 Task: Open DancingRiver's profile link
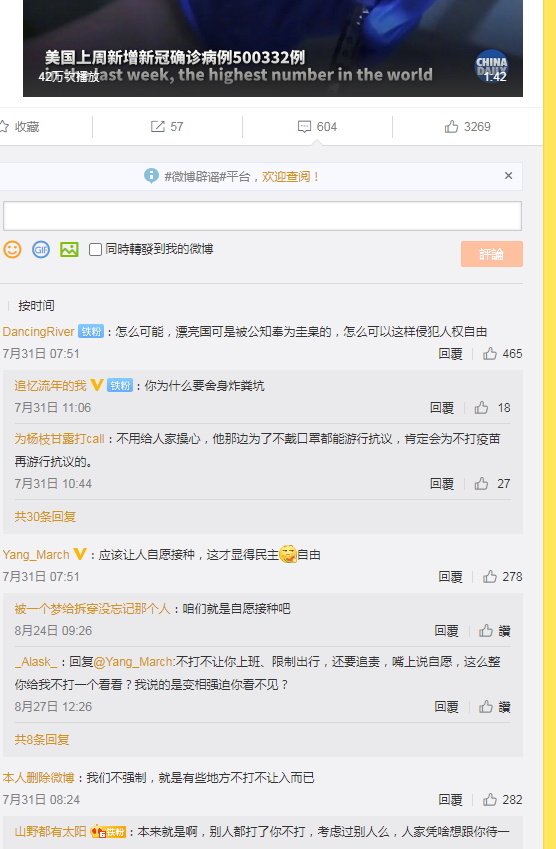(x=38, y=331)
